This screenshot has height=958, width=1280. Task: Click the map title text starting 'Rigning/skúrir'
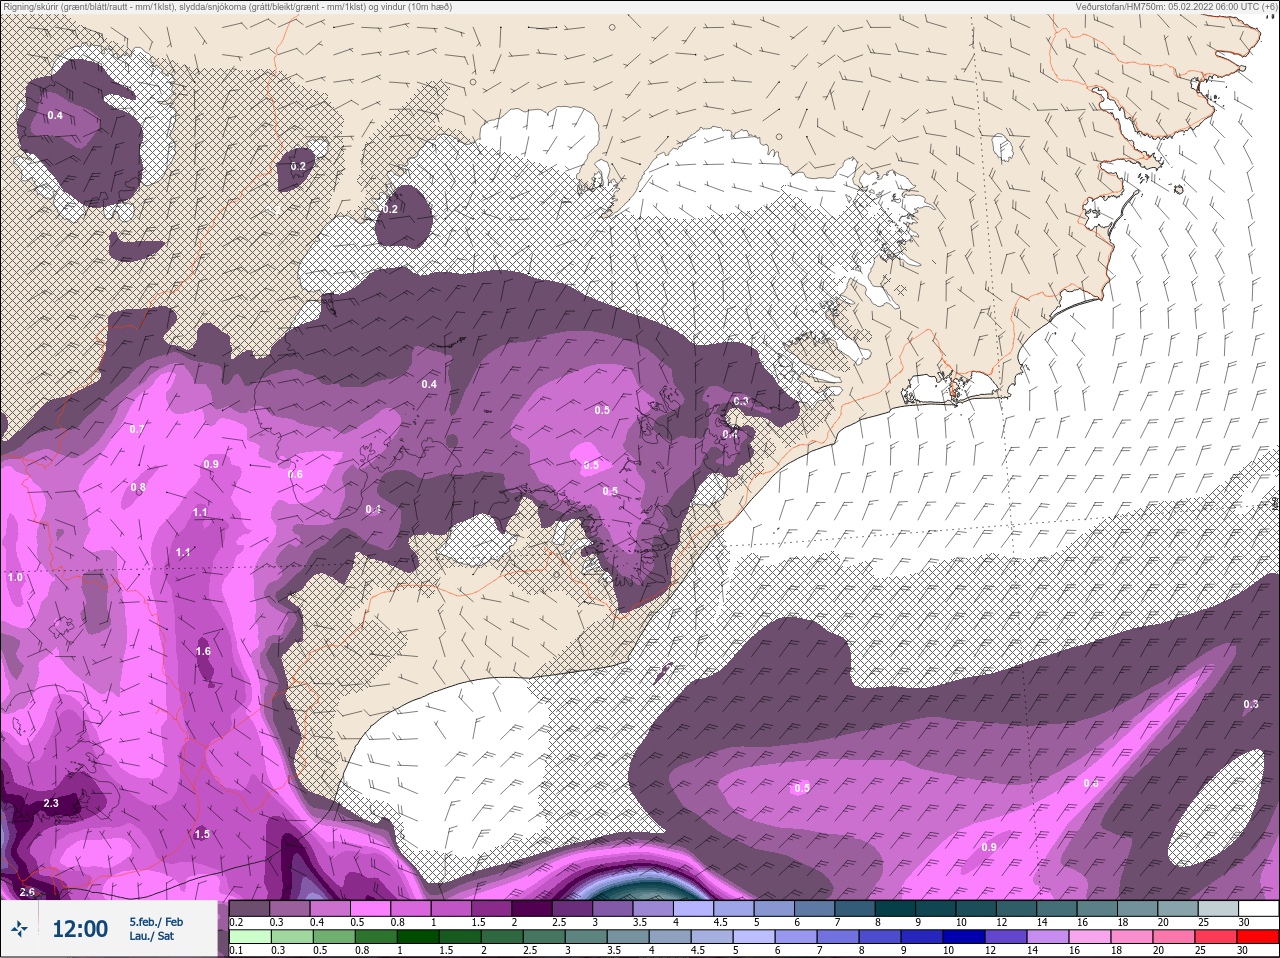click(227, 6)
